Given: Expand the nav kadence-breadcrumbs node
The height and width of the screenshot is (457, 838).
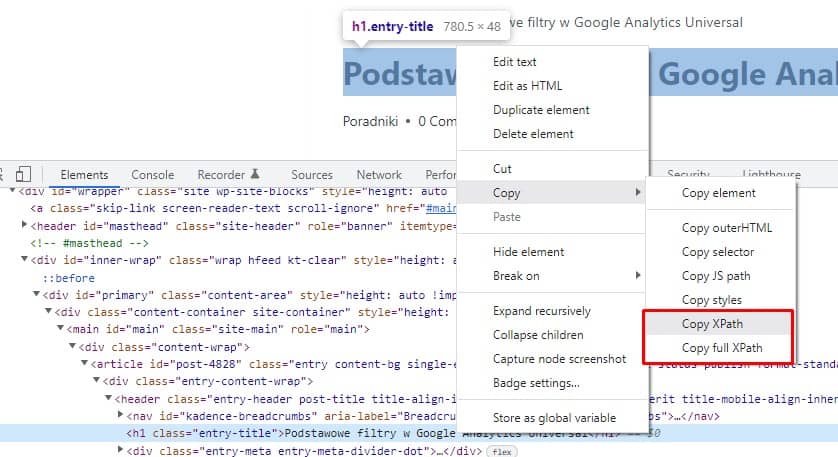Looking at the screenshot, I should pos(121,416).
